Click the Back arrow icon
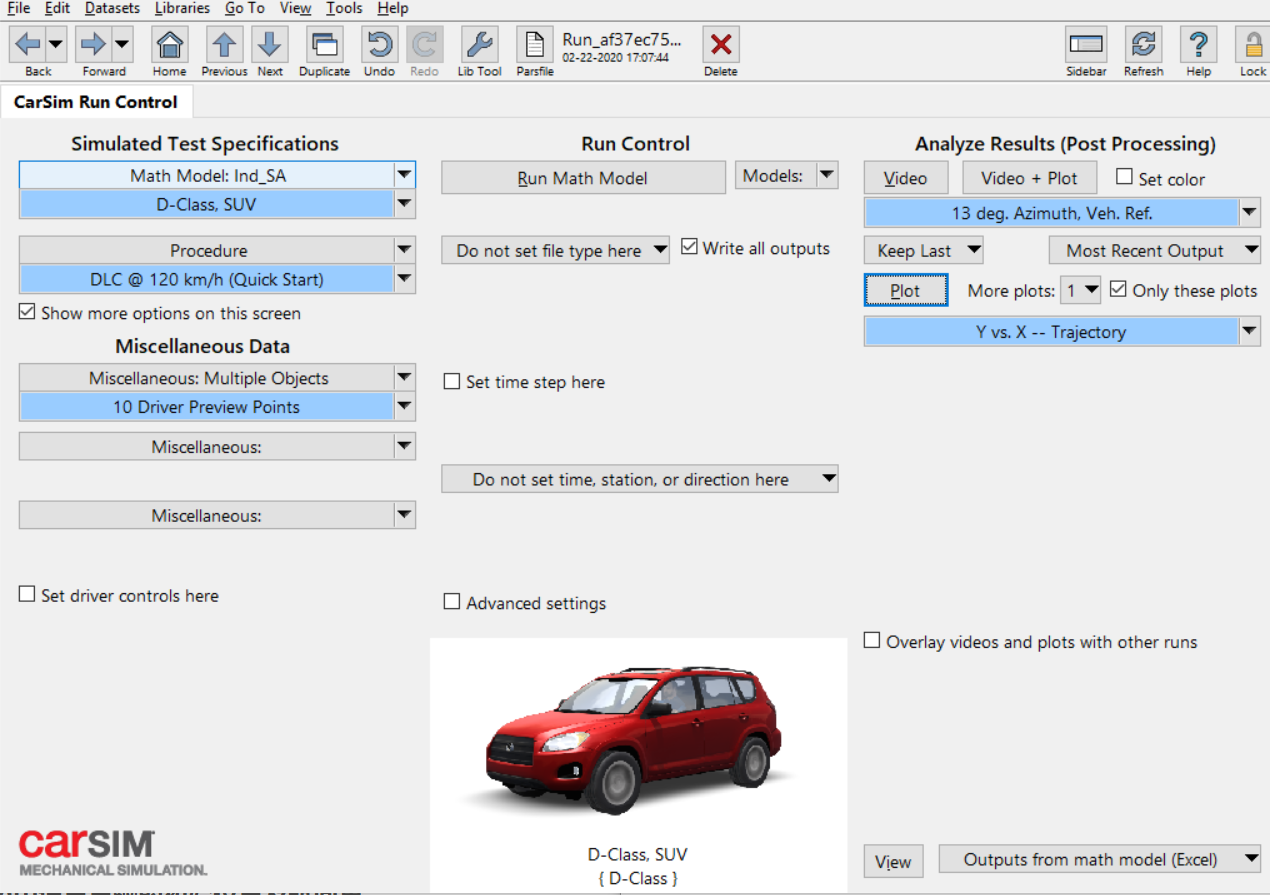Screen dimensions: 1270x895 (x=28, y=44)
